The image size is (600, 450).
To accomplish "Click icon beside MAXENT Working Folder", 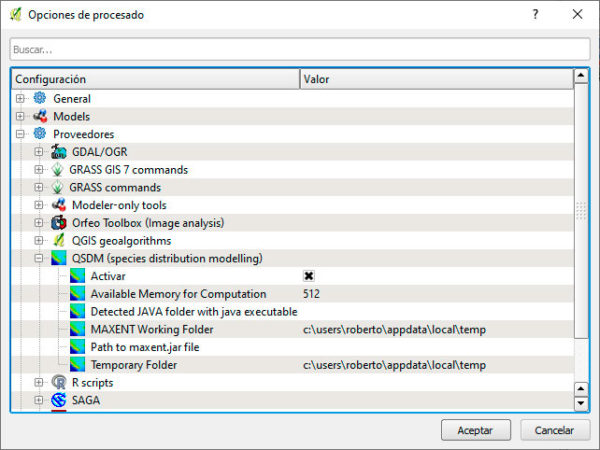I will pyautogui.click(x=77, y=329).
